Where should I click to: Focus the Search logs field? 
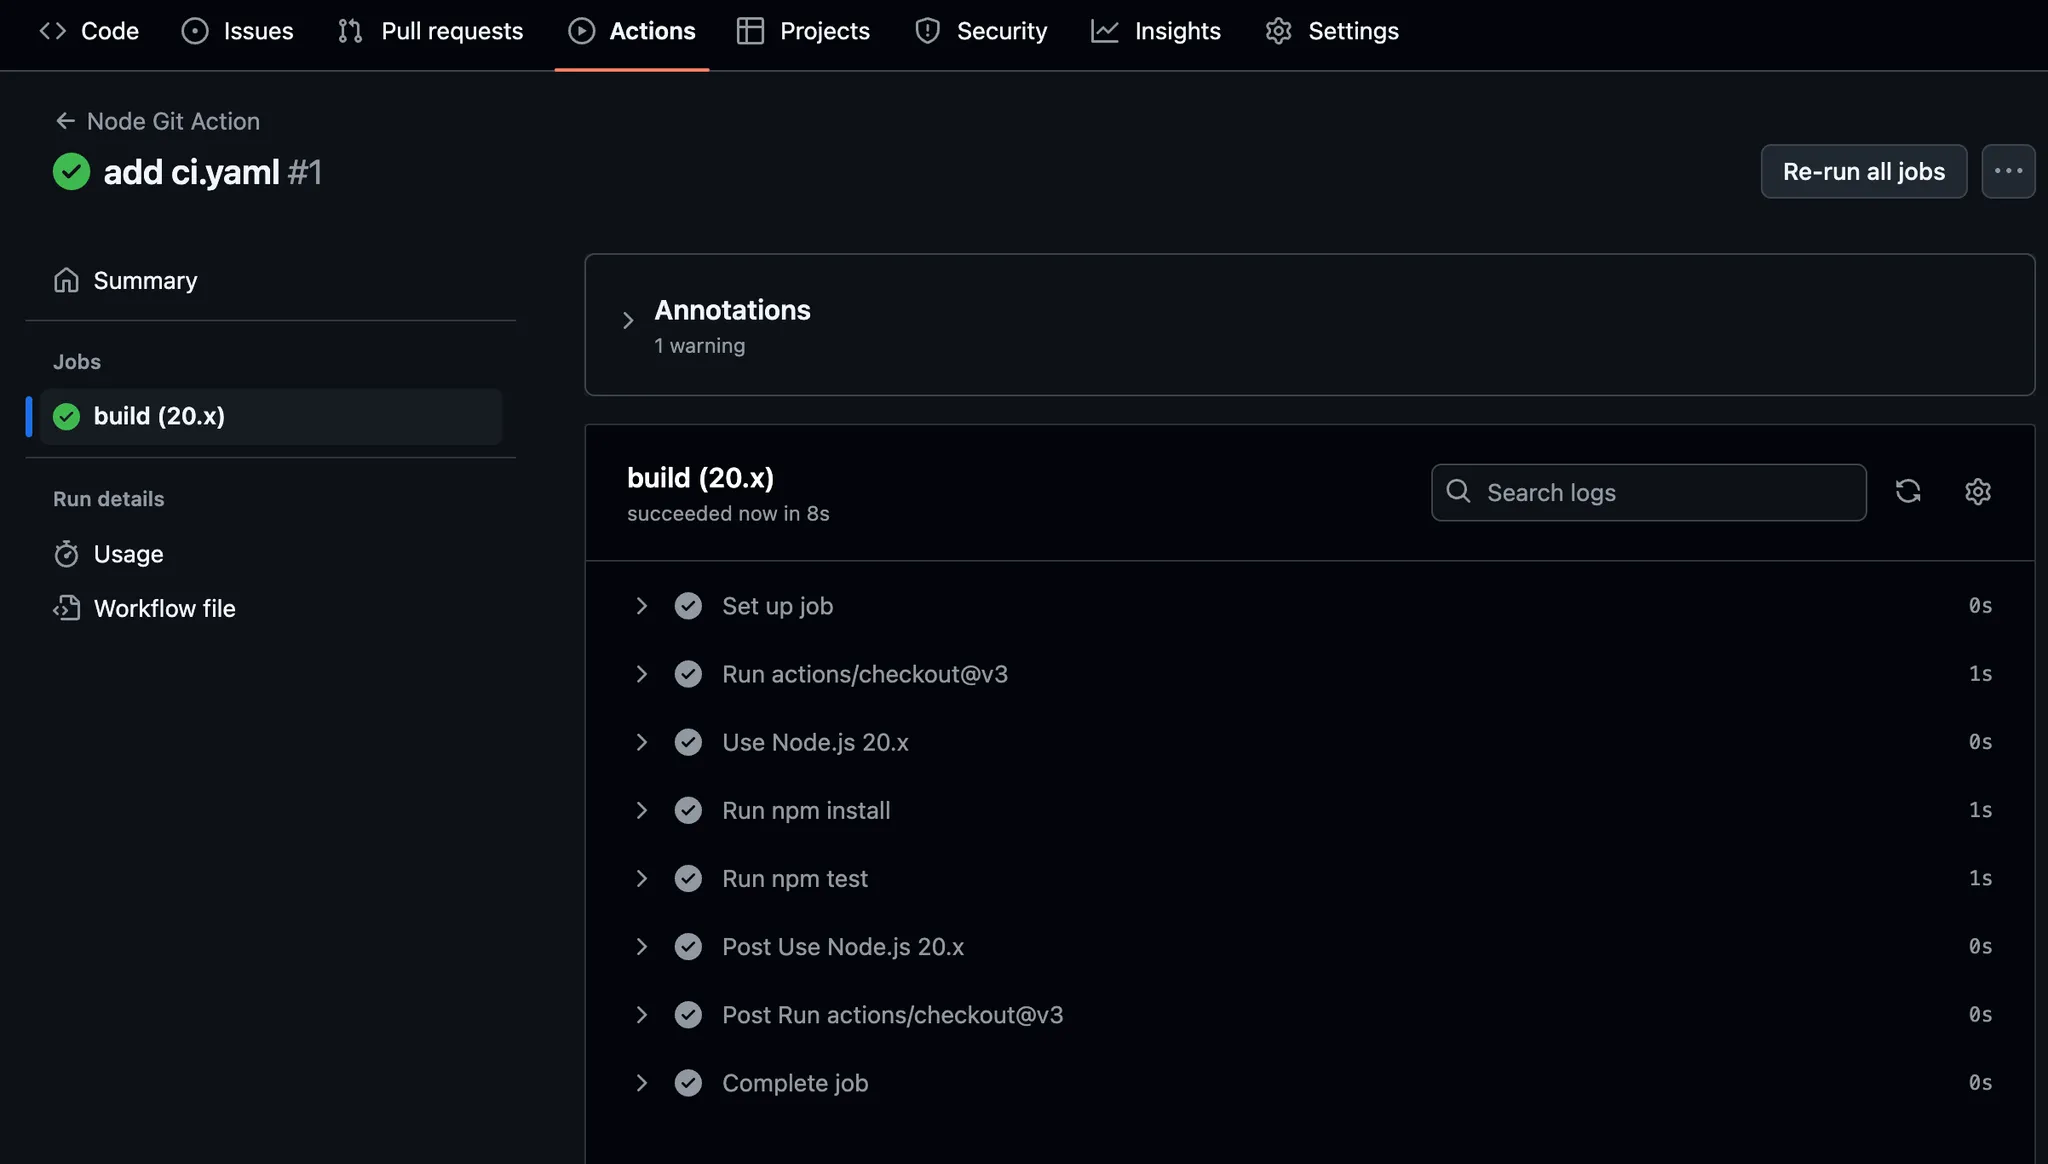tap(1648, 492)
